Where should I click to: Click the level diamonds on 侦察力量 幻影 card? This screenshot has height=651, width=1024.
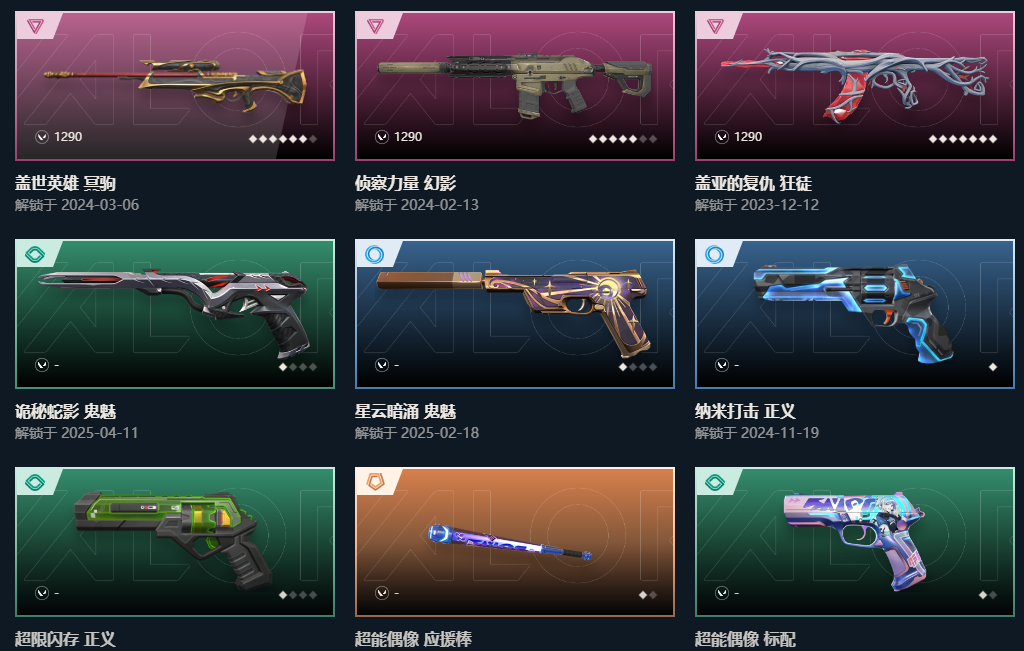623,139
